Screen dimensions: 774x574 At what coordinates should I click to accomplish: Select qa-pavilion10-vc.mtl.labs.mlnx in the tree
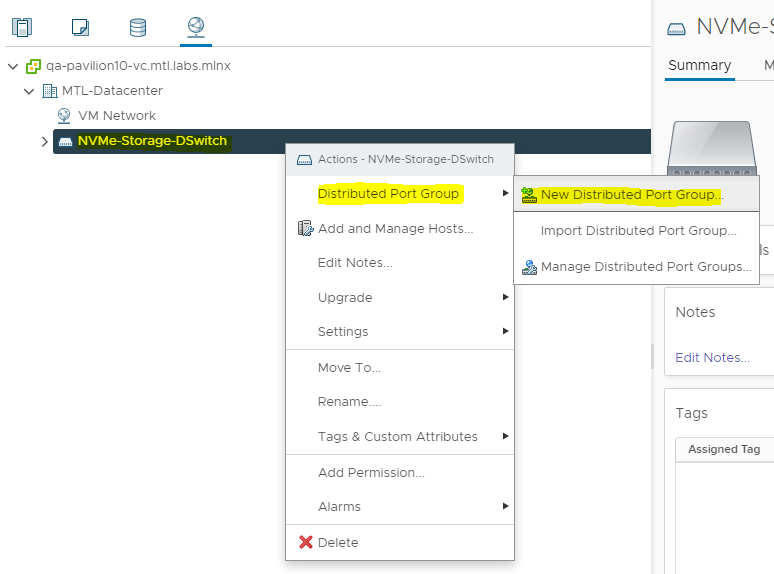(138, 66)
